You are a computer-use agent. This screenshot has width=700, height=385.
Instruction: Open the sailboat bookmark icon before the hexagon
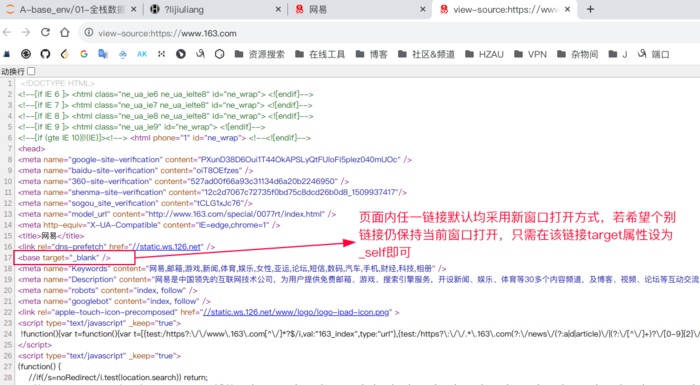click(200, 54)
